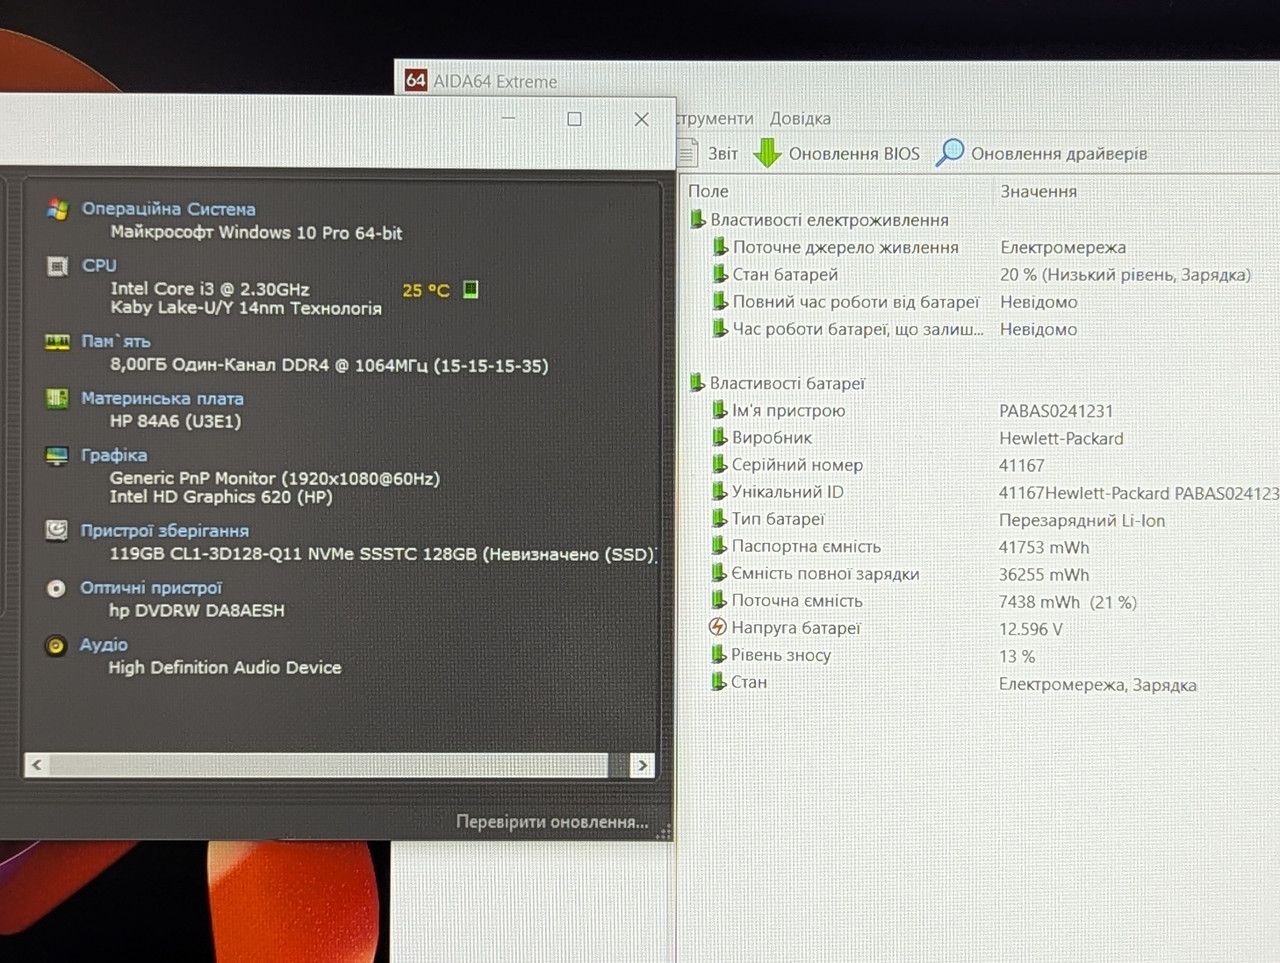Click the horizontal scrollbar left arrow
The height and width of the screenshot is (963, 1280).
pos(37,765)
